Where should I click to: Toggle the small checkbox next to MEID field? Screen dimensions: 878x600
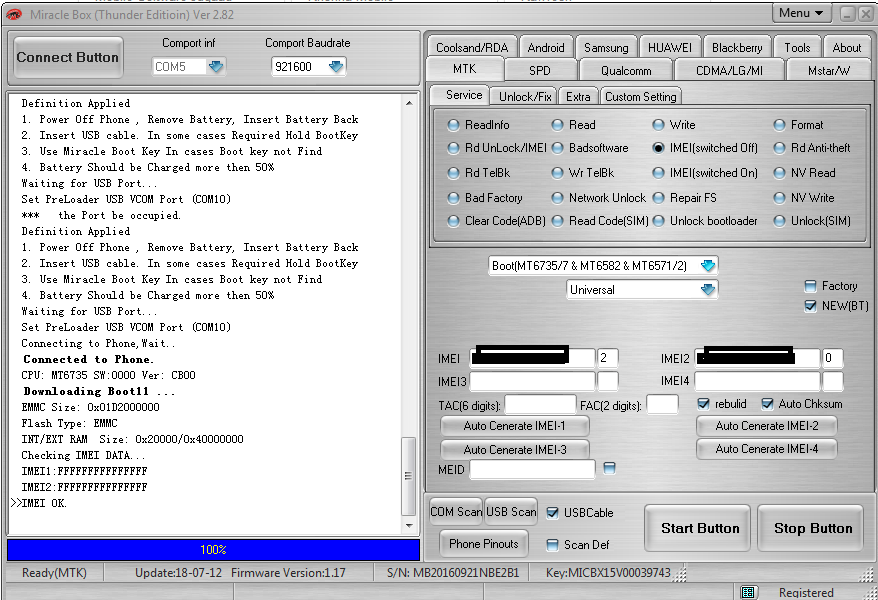click(609, 468)
